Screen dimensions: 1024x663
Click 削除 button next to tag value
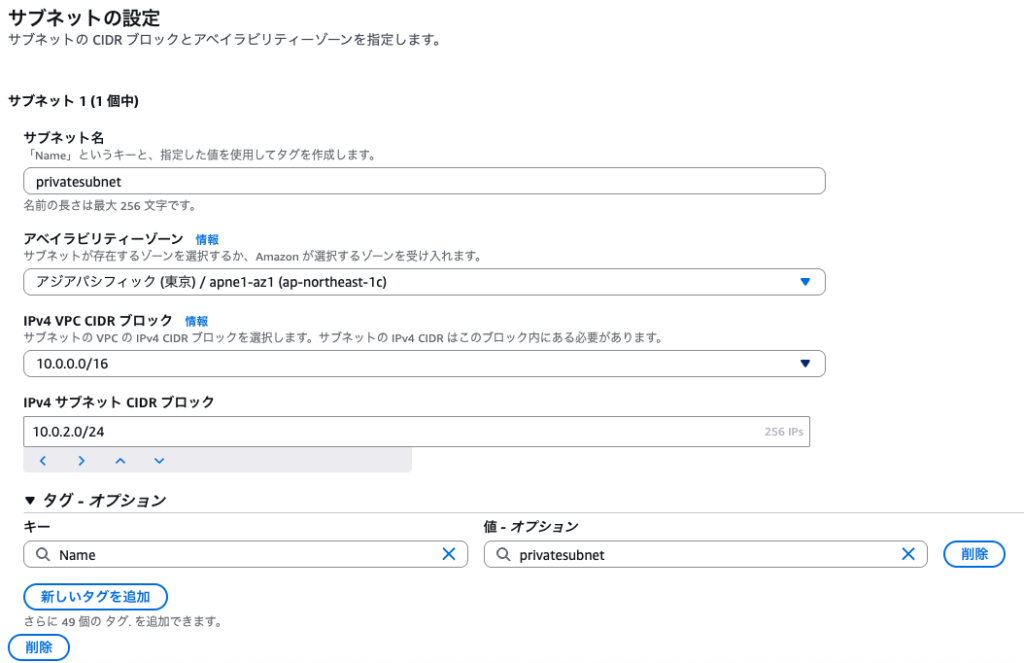pyautogui.click(x=973, y=554)
